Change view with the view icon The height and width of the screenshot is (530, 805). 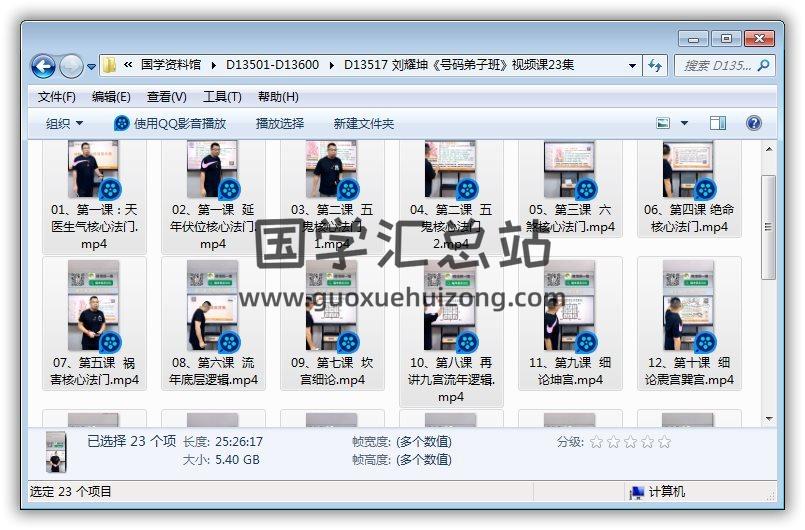point(663,123)
